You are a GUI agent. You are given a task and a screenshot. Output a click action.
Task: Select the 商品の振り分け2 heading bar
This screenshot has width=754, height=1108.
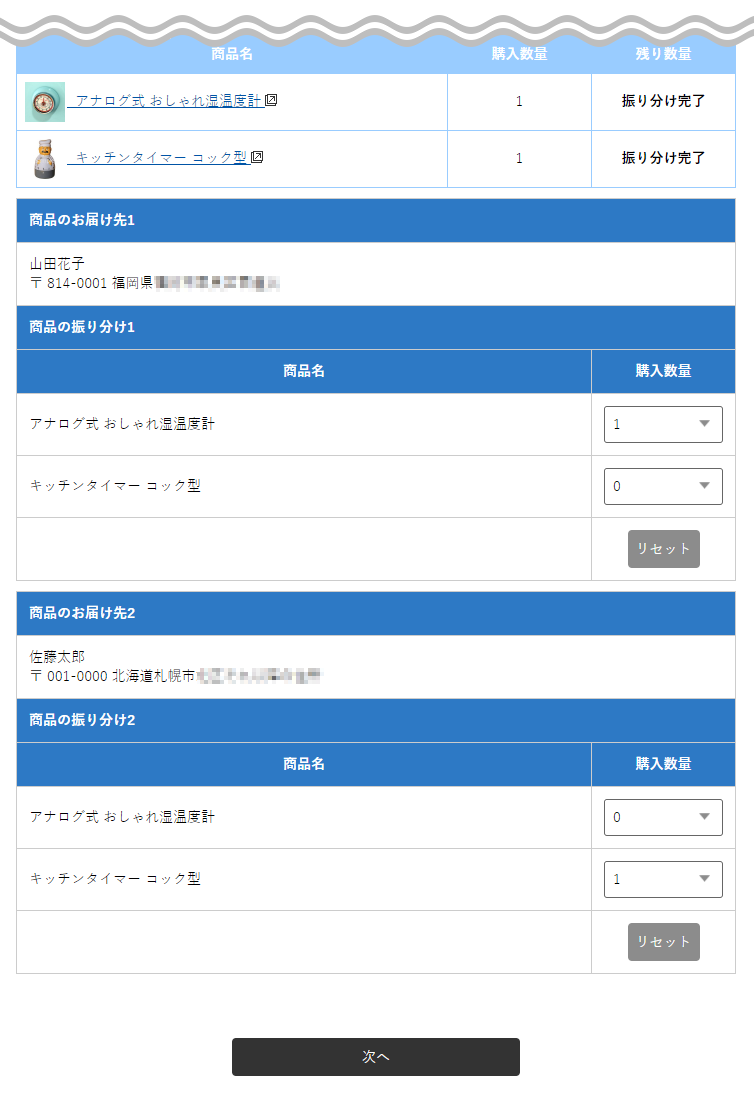[x=376, y=720]
